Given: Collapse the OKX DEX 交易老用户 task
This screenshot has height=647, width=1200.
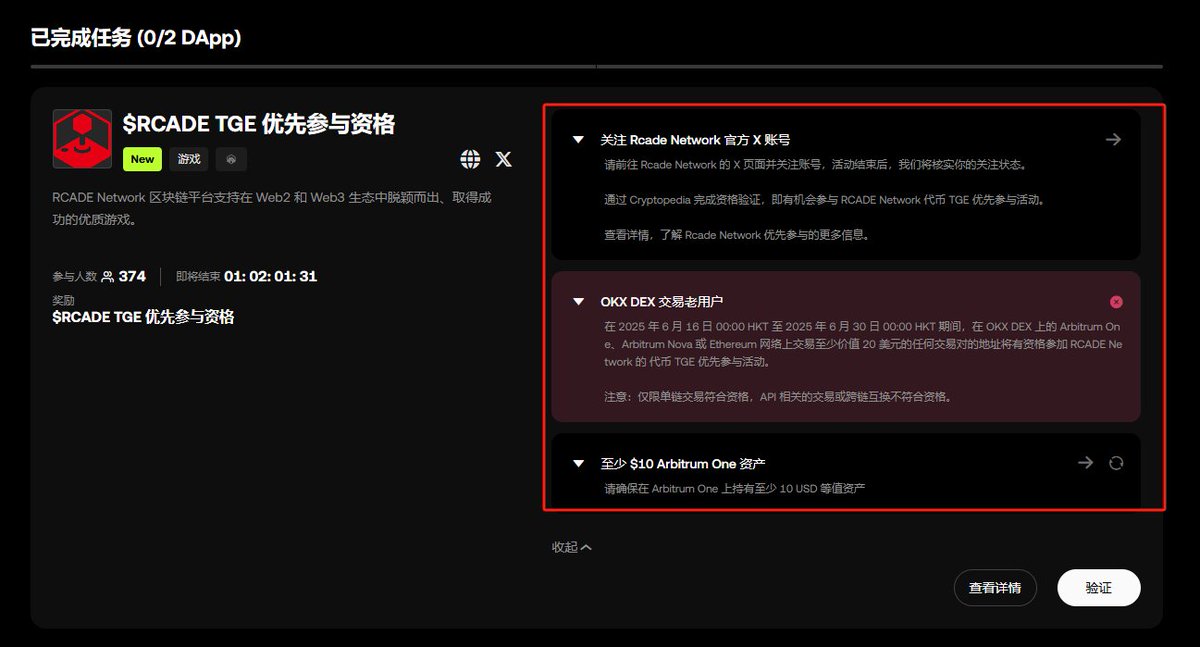Looking at the screenshot, I should click(578, 301).
